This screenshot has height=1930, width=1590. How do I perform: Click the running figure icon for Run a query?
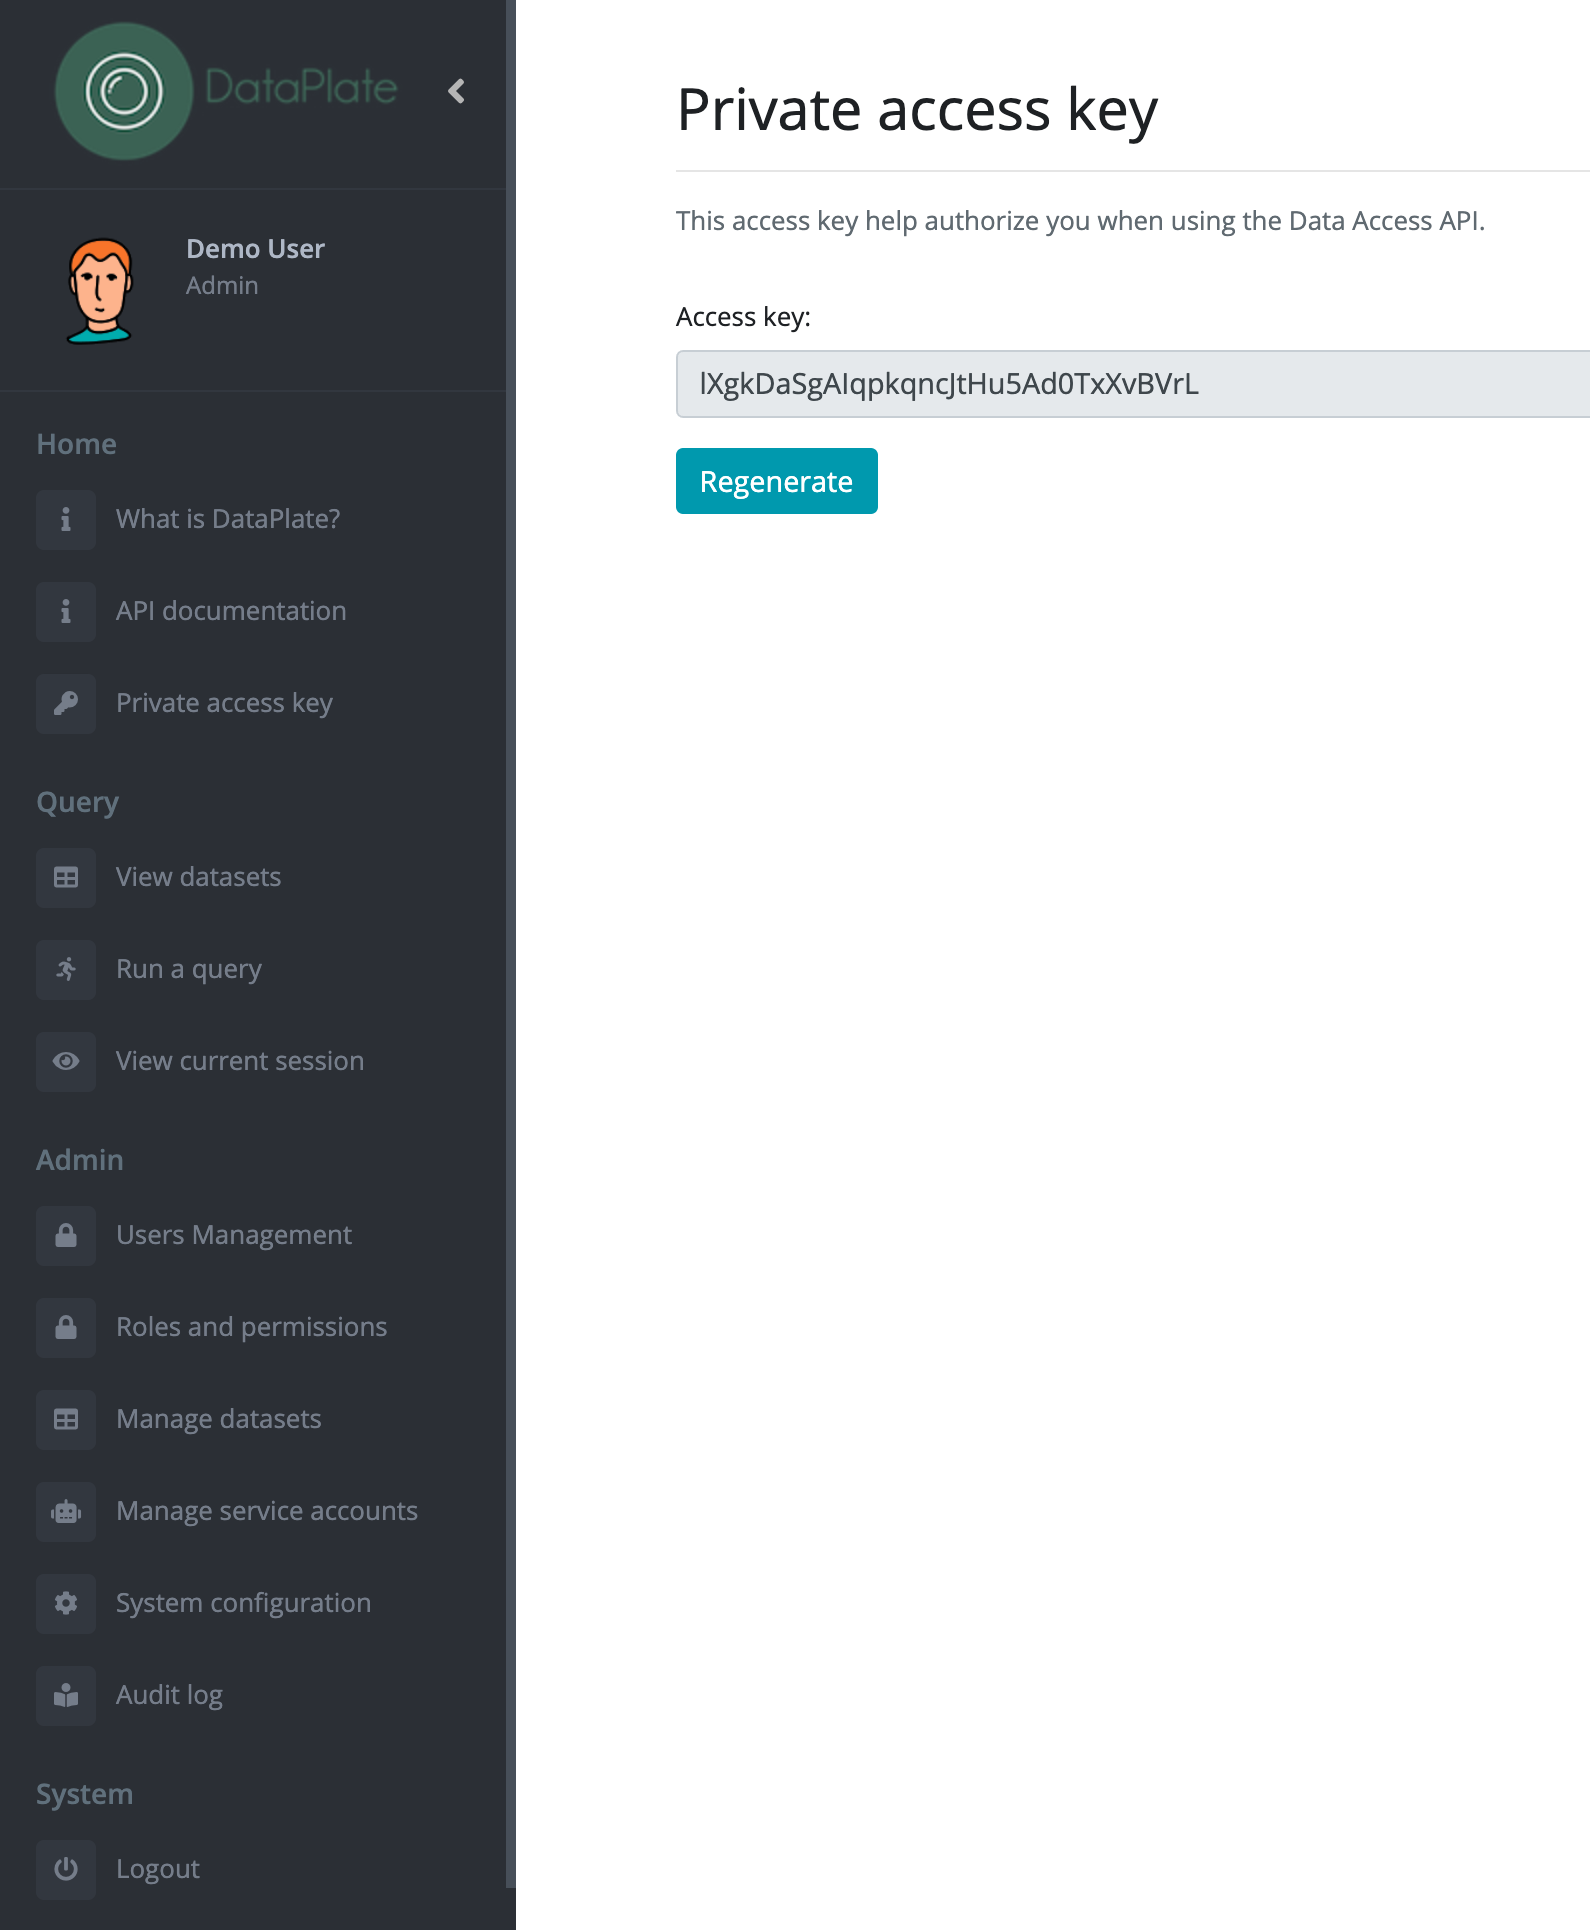tap(66, 969)
